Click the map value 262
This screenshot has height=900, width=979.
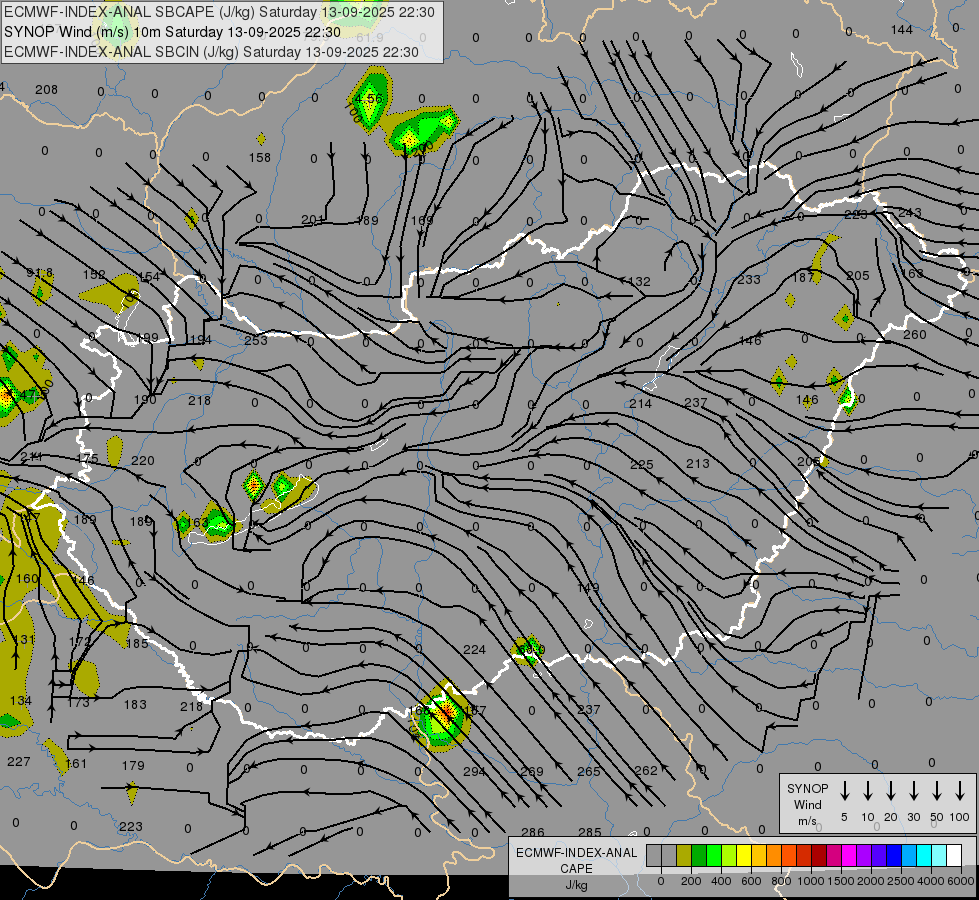pos(646,771)
